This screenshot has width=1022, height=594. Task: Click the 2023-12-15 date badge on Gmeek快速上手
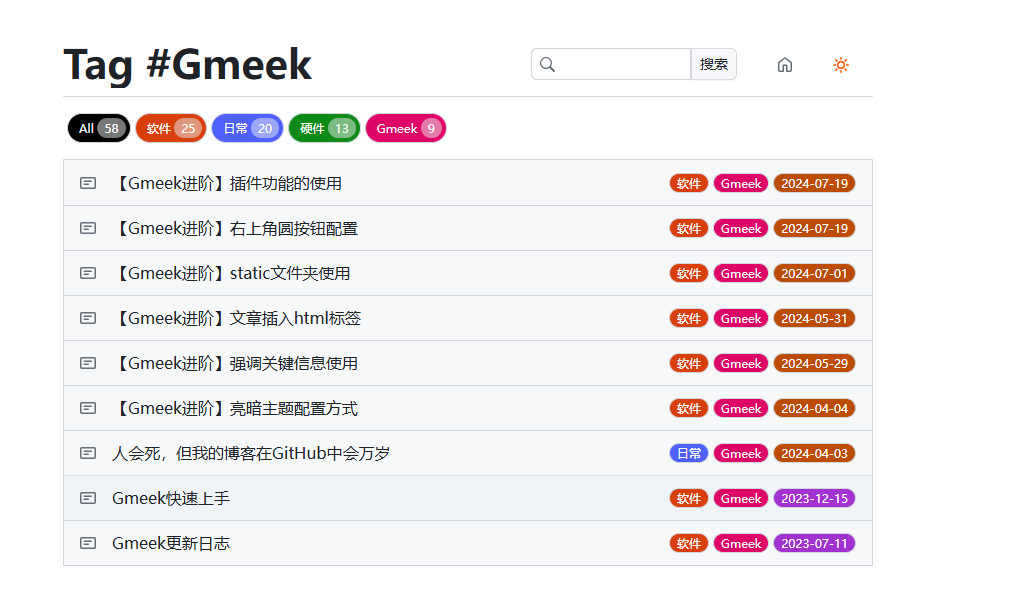pos(814,497)
